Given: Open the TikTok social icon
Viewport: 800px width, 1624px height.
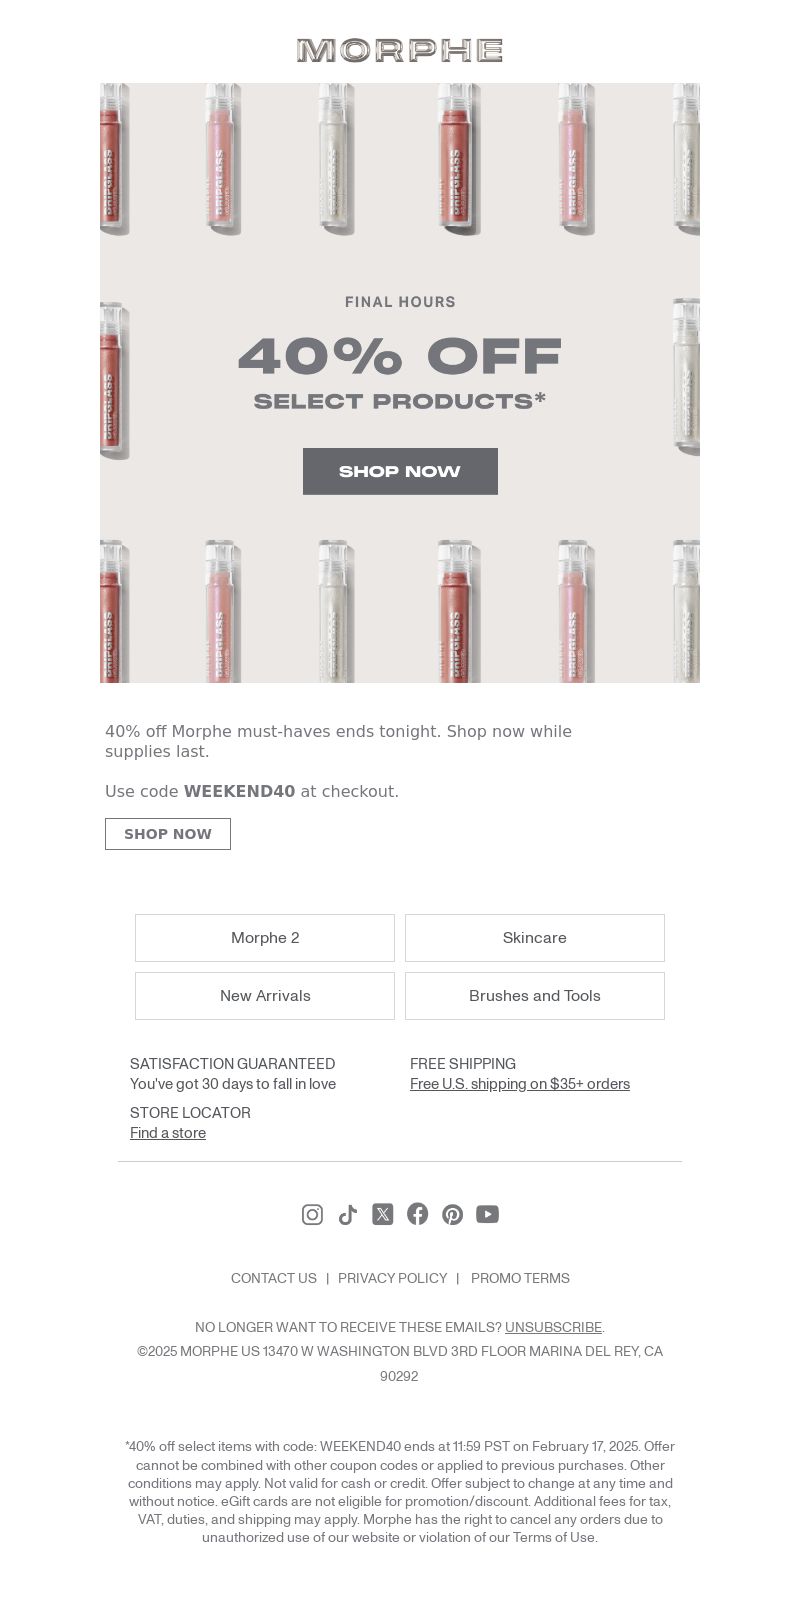Looking at the screenshot, I should click(x=347, y=1214).
